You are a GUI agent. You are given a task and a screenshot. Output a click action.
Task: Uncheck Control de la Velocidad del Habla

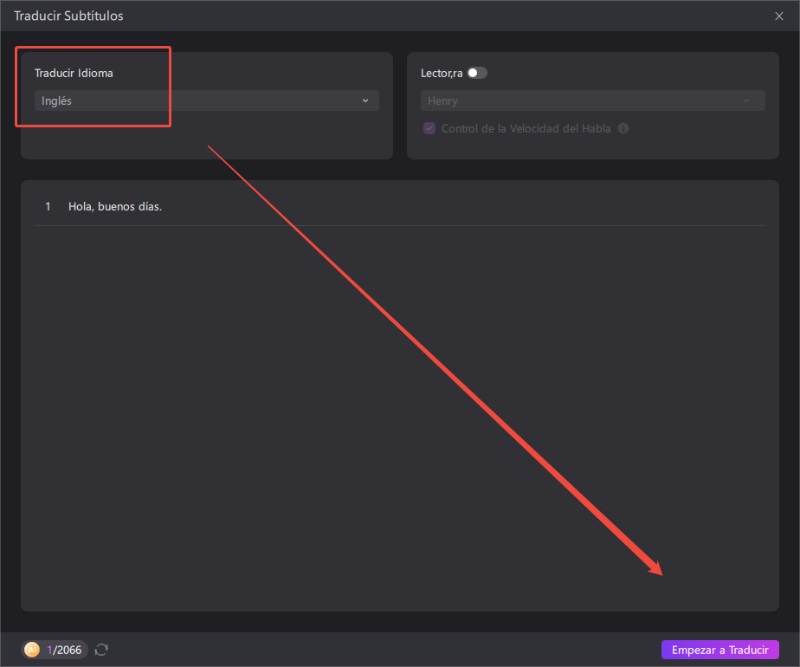(430, 129)
